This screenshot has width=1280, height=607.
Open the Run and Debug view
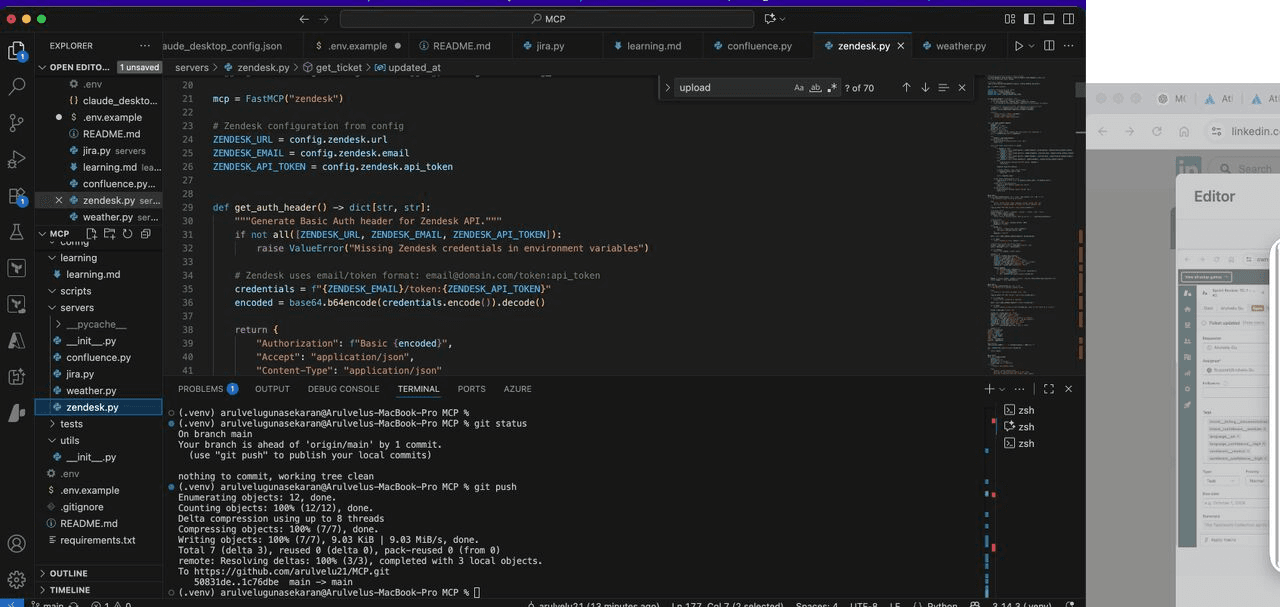(16, 159)
